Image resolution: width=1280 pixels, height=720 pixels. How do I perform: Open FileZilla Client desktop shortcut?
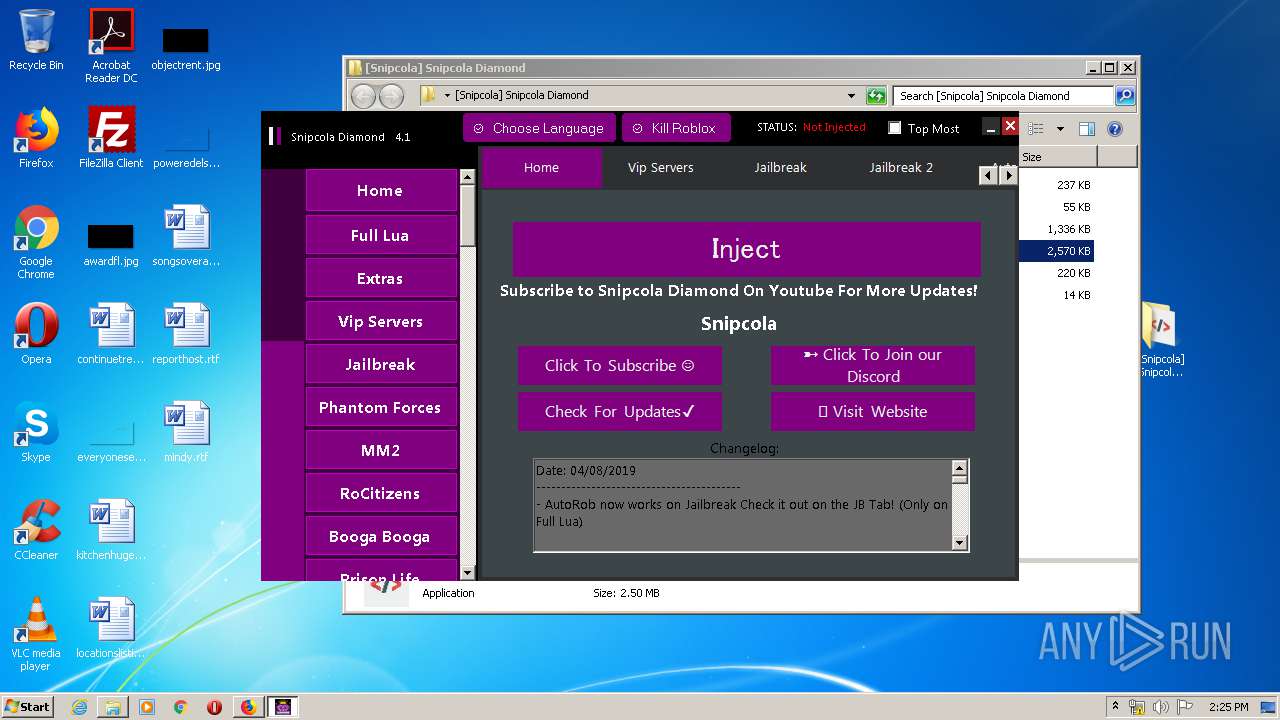click(111, 138)
